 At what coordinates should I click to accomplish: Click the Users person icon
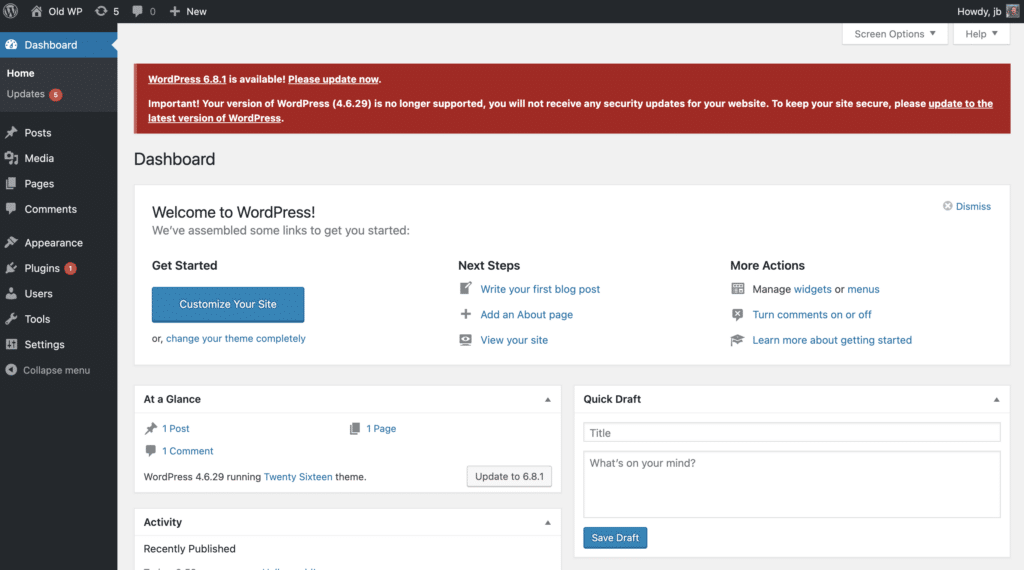(x=11, y=293)
